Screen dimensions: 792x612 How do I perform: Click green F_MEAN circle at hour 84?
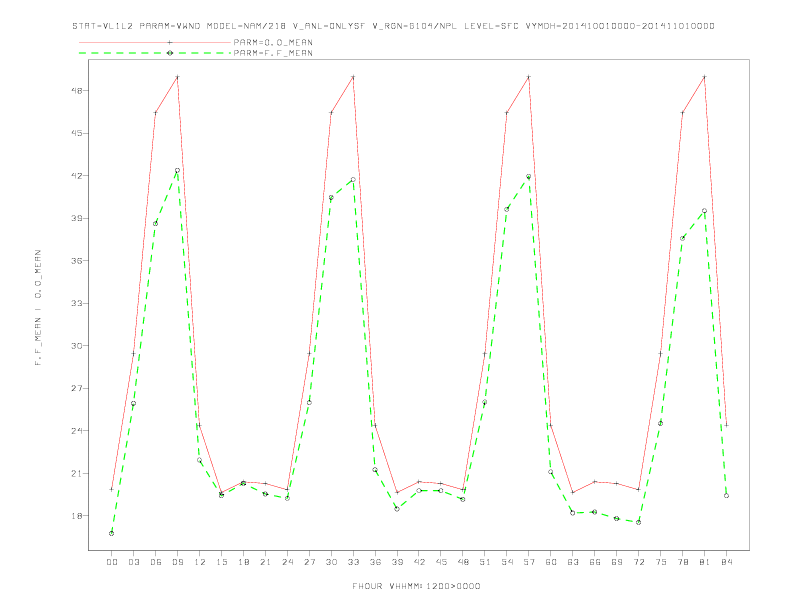point(727,496)
